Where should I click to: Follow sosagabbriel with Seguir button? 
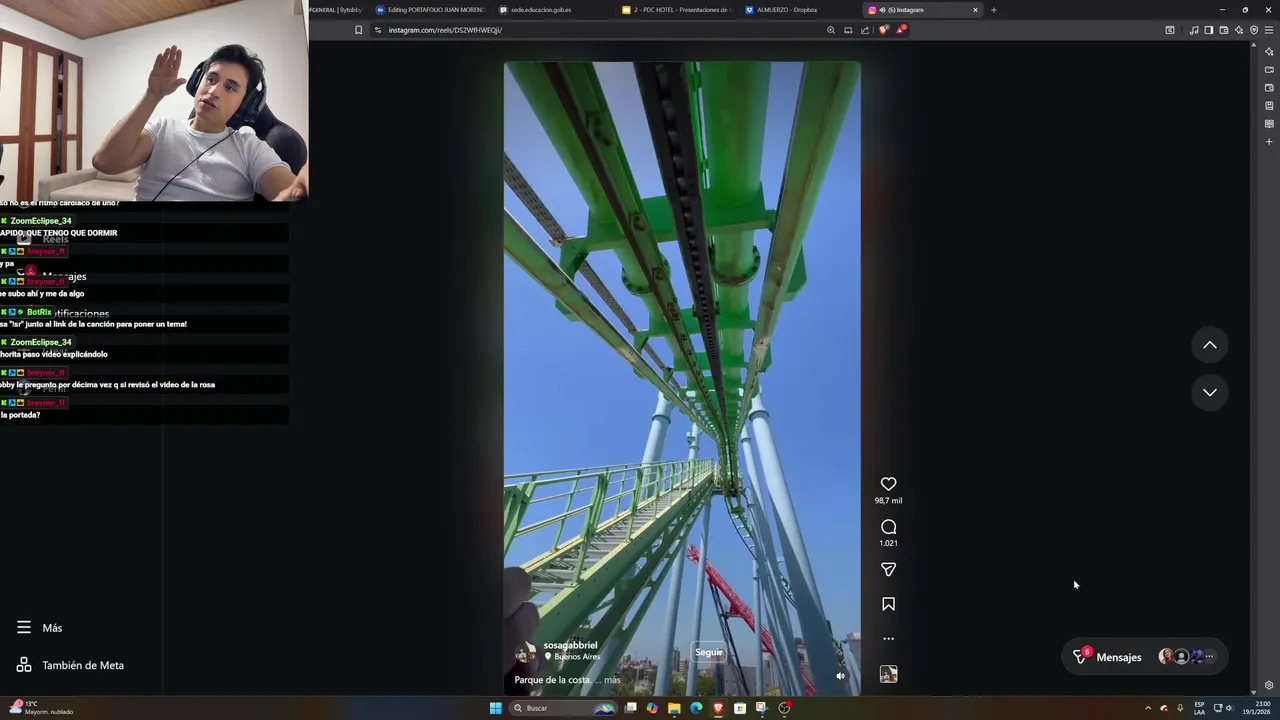[709, 652]
